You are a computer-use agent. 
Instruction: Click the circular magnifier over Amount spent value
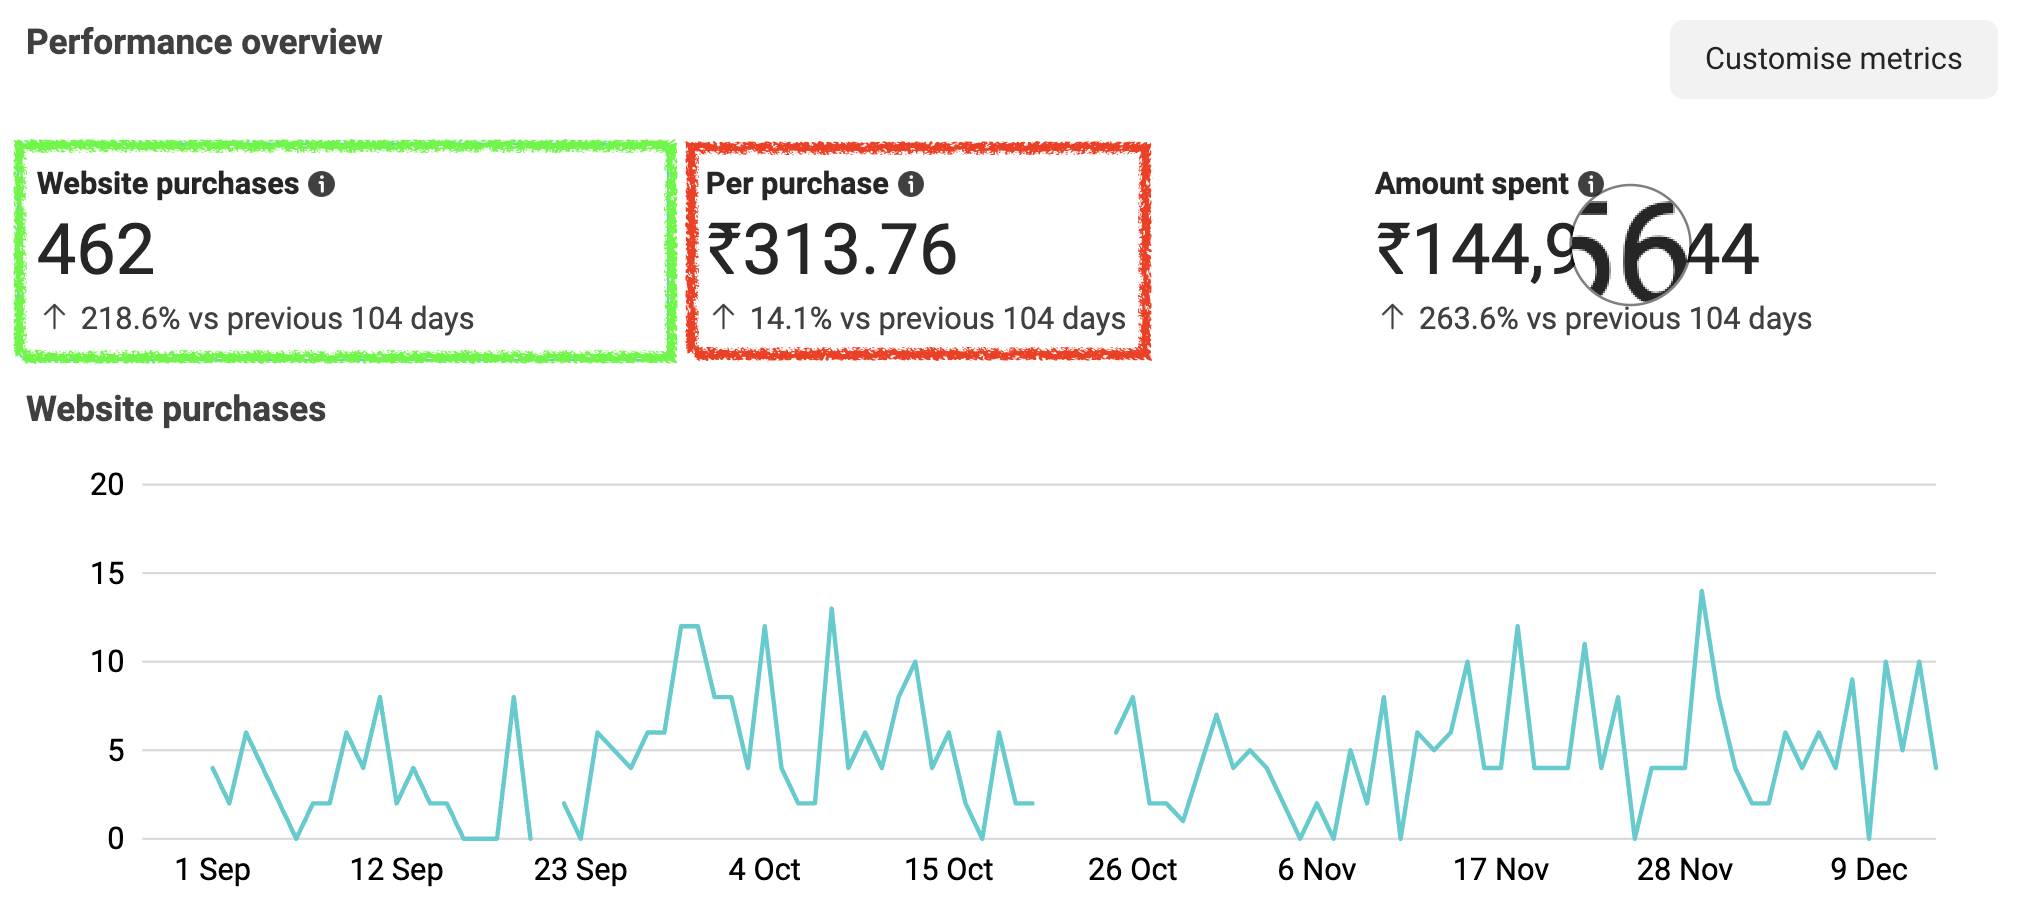point(1630,245)
